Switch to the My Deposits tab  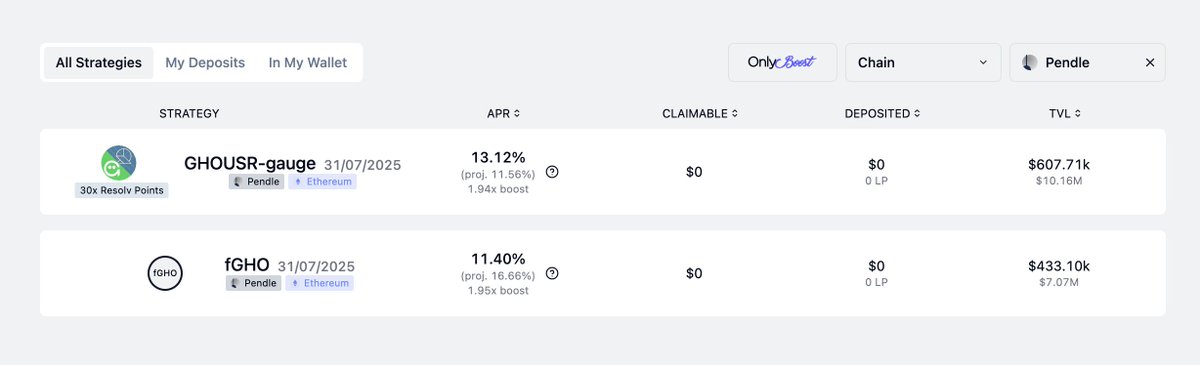205,62
